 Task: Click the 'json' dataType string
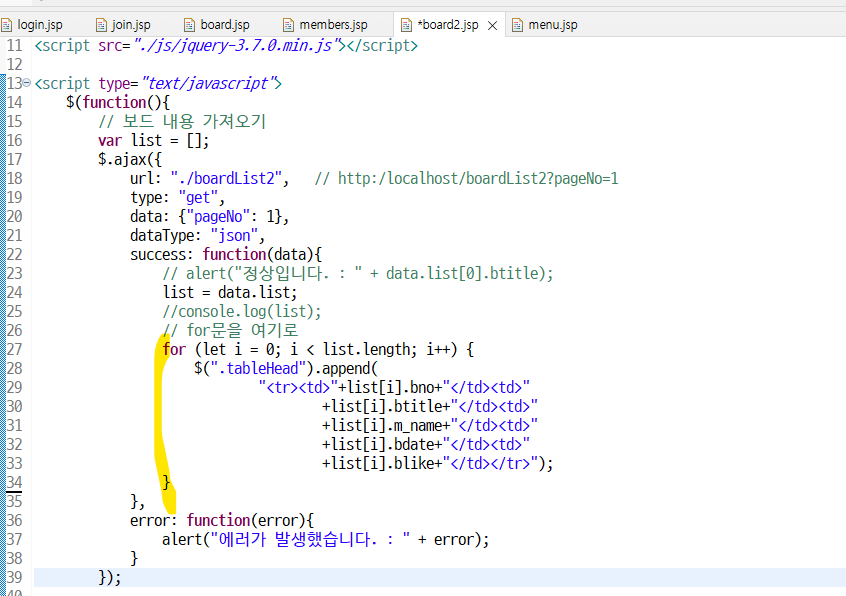pos(234,236)
